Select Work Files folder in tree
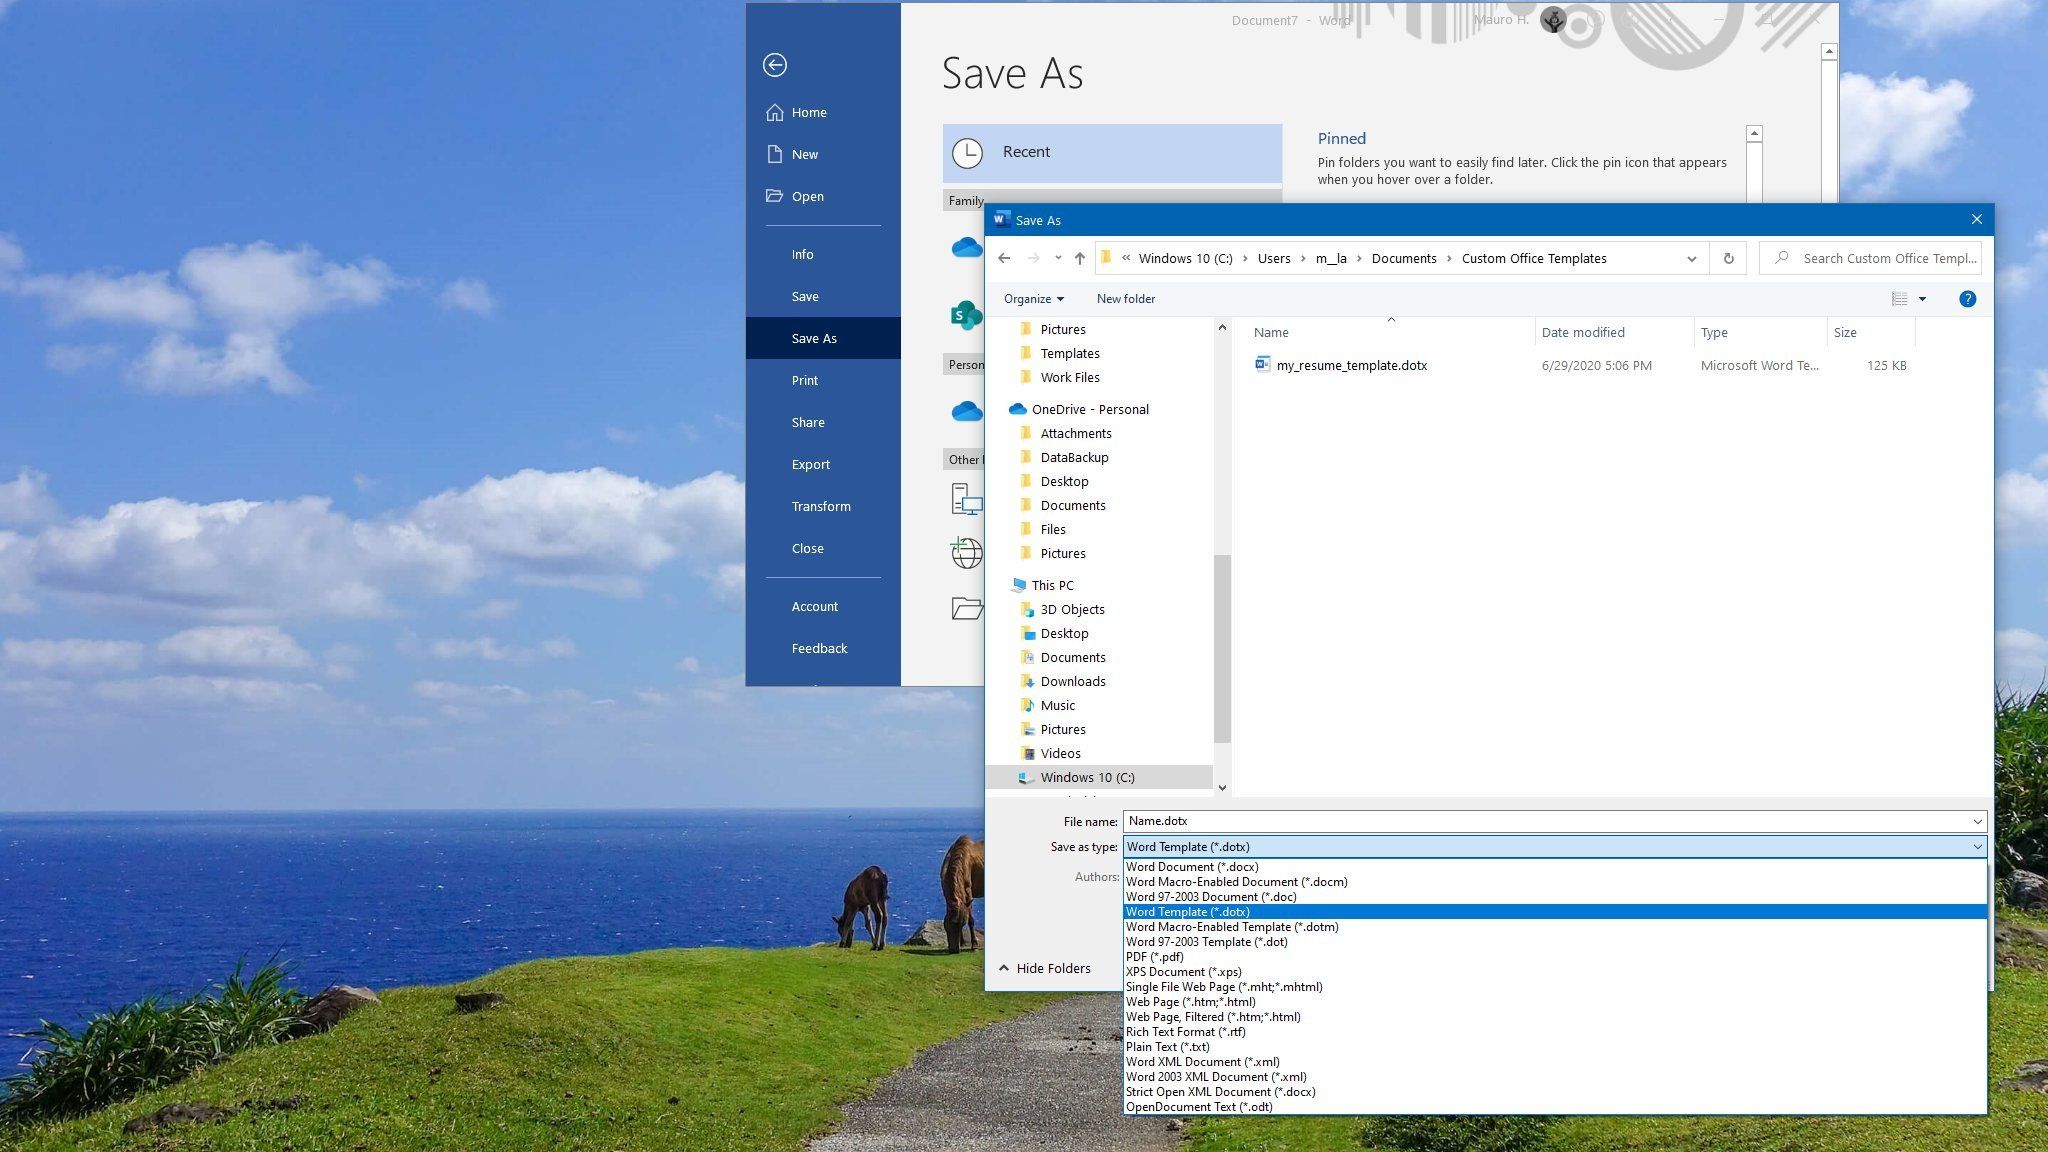This screenshot has height=1152, width=2048. coord(1069,377)
